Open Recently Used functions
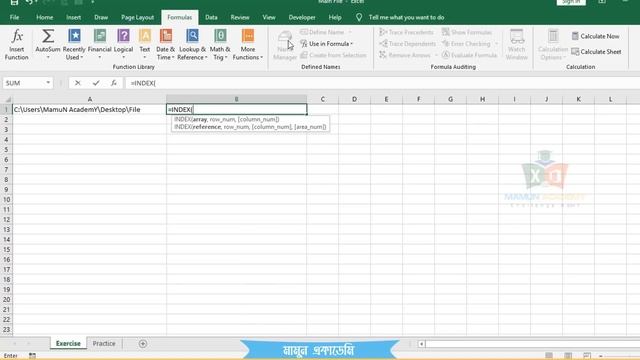 click(x=74, y=45)
